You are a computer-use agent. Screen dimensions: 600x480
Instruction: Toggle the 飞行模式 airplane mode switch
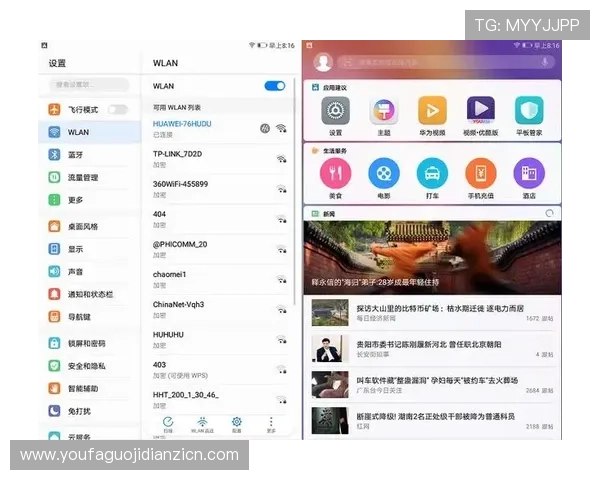point(117,110)
